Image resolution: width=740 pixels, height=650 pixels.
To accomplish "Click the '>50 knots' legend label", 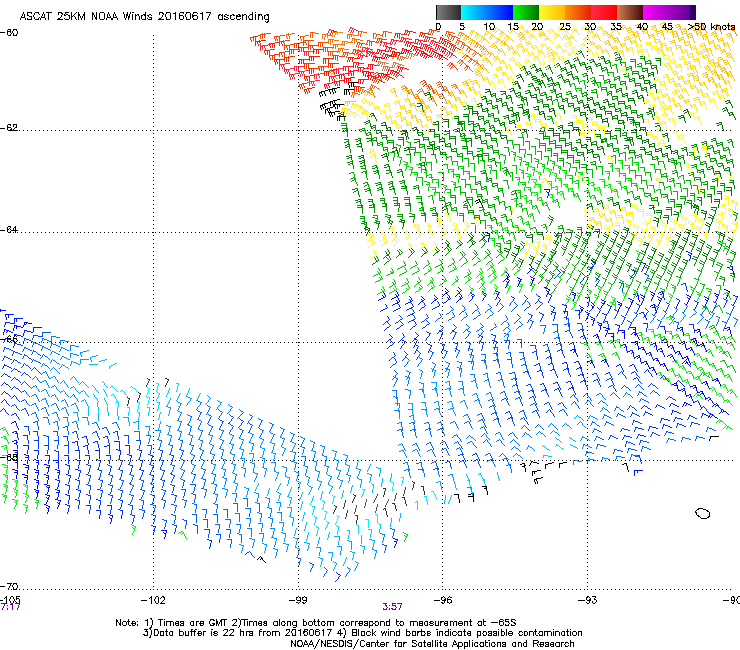I will (x=712, y=26).
